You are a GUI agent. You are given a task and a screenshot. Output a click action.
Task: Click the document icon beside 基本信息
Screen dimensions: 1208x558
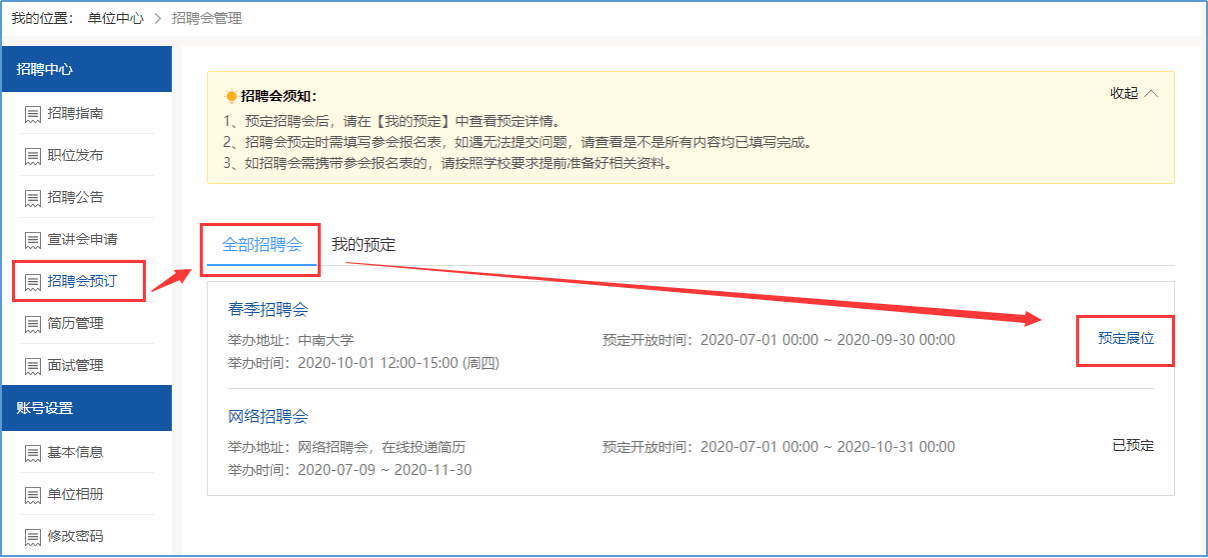pyautogui.click(x=33, y=453)
